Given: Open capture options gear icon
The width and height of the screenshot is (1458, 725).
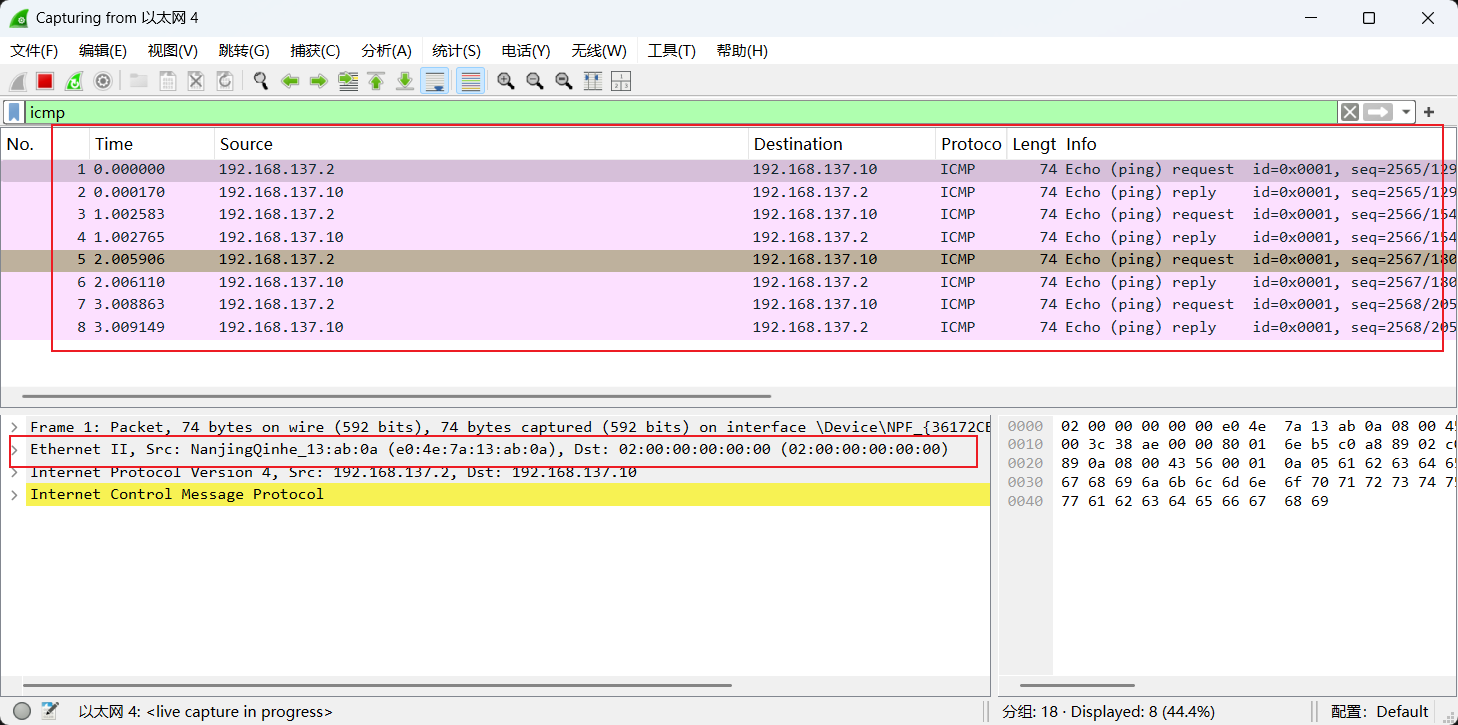Looking at the screenshot, I should [102, 81].
